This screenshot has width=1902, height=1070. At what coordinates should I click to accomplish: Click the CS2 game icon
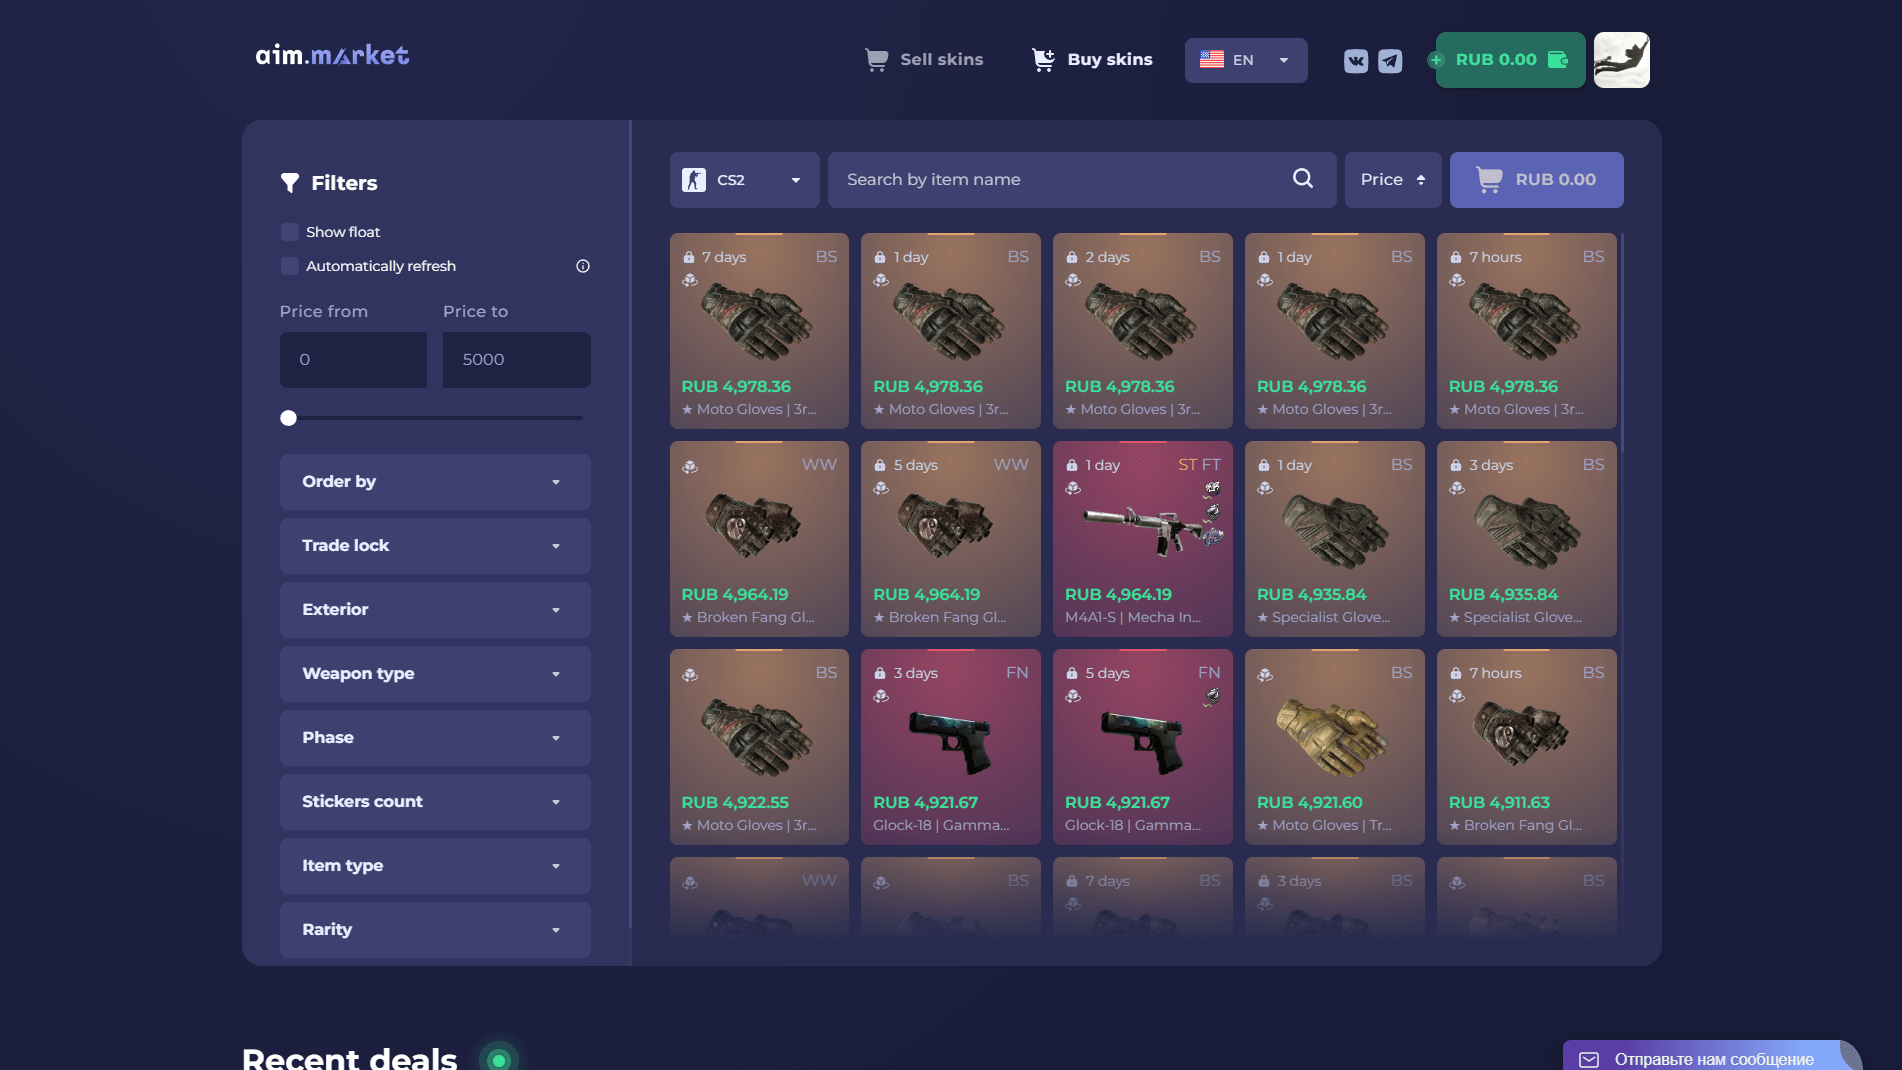pos(694,180)
